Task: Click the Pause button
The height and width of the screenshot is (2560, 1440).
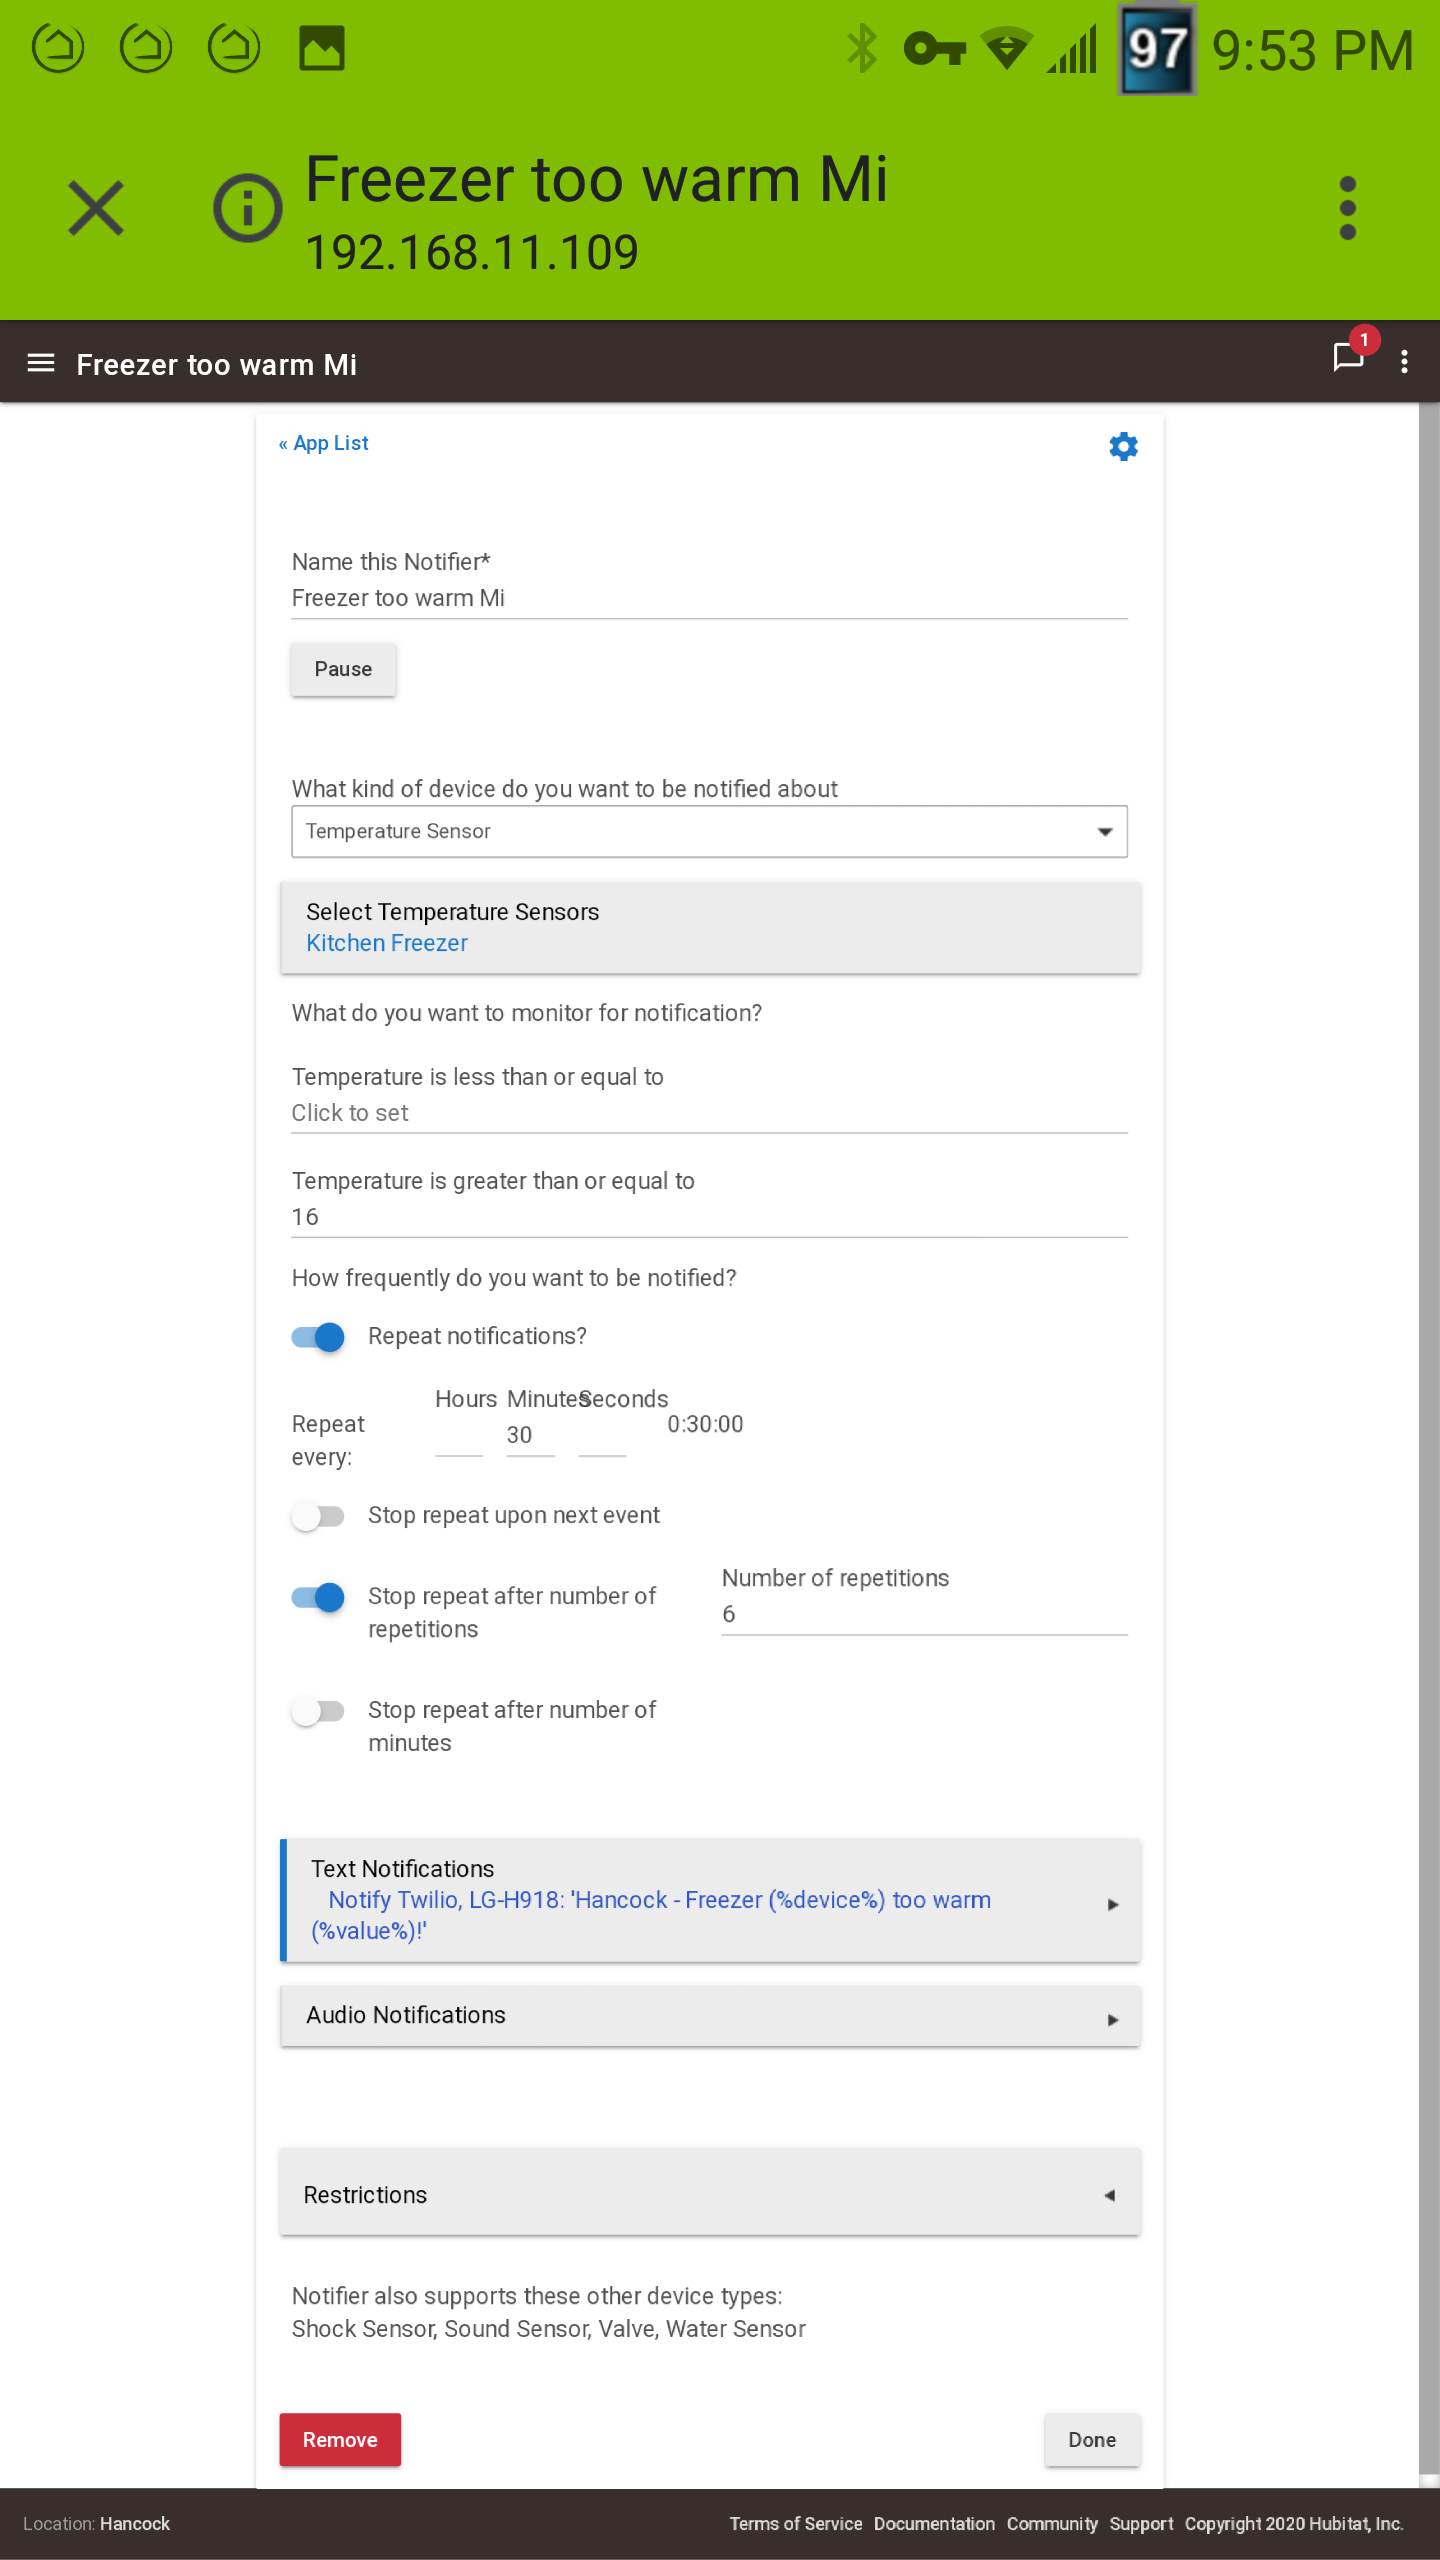Action: point(343,669)
